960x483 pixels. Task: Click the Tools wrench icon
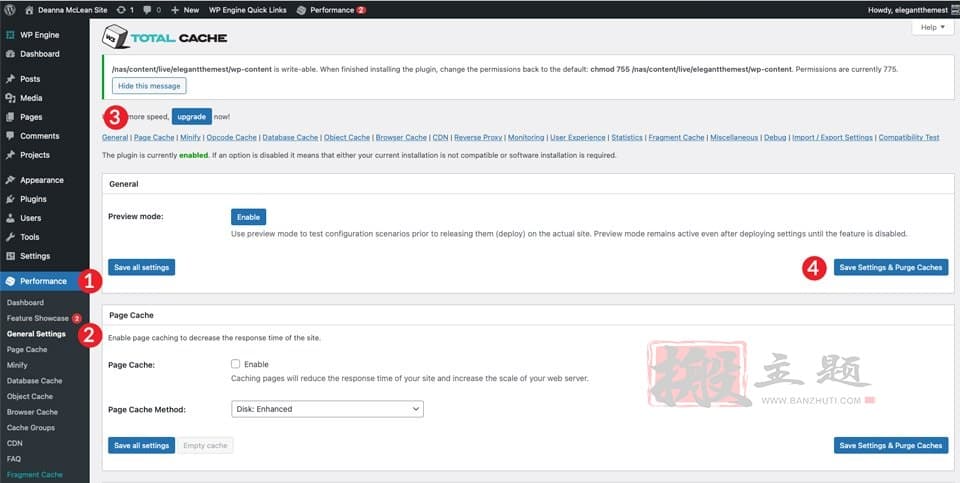coord(10,237)
